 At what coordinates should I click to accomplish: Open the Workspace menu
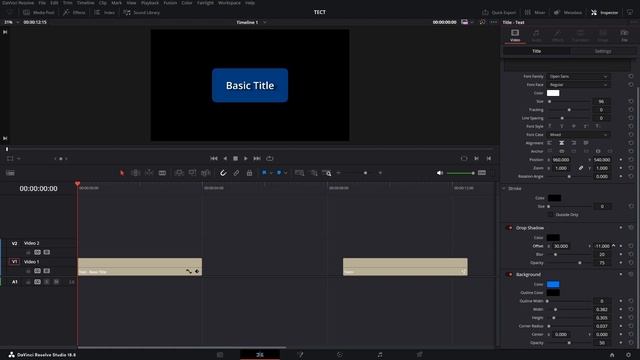pos(229,2)
